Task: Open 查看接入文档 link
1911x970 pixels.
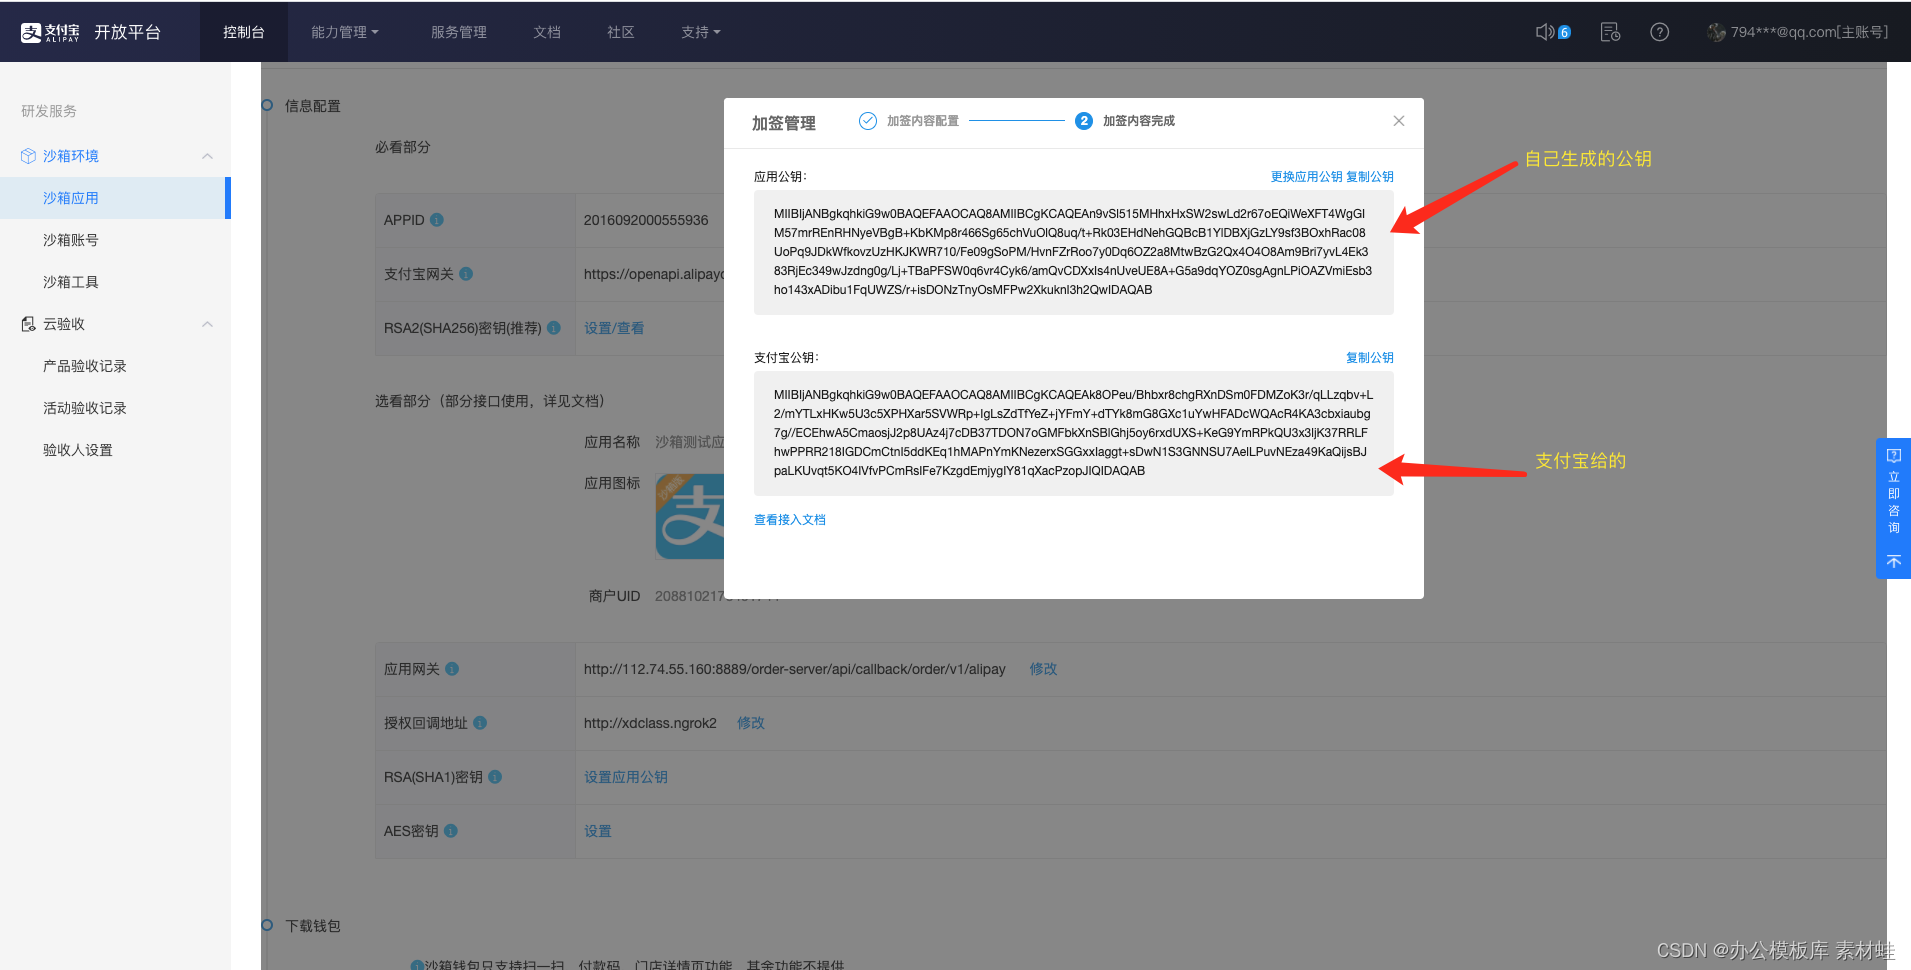Action: pyautogui.click(x=790, y=520)
